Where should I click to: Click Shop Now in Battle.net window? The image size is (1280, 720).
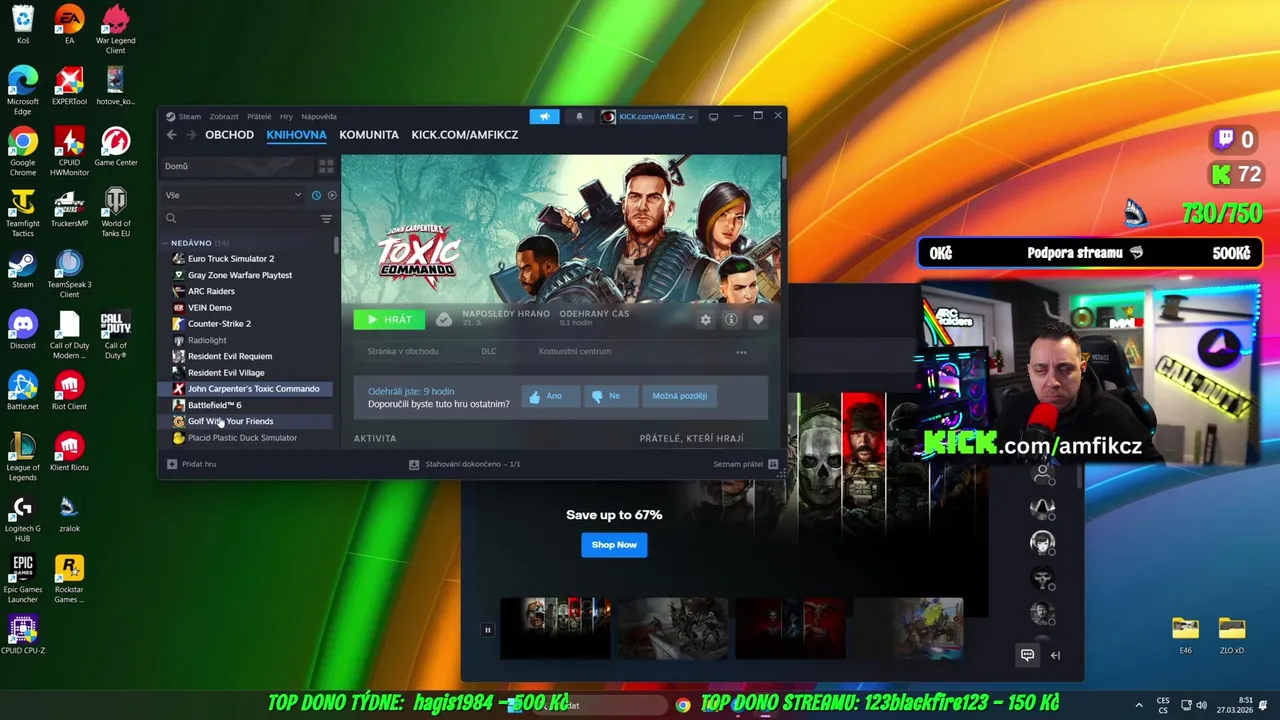point(614,545)
